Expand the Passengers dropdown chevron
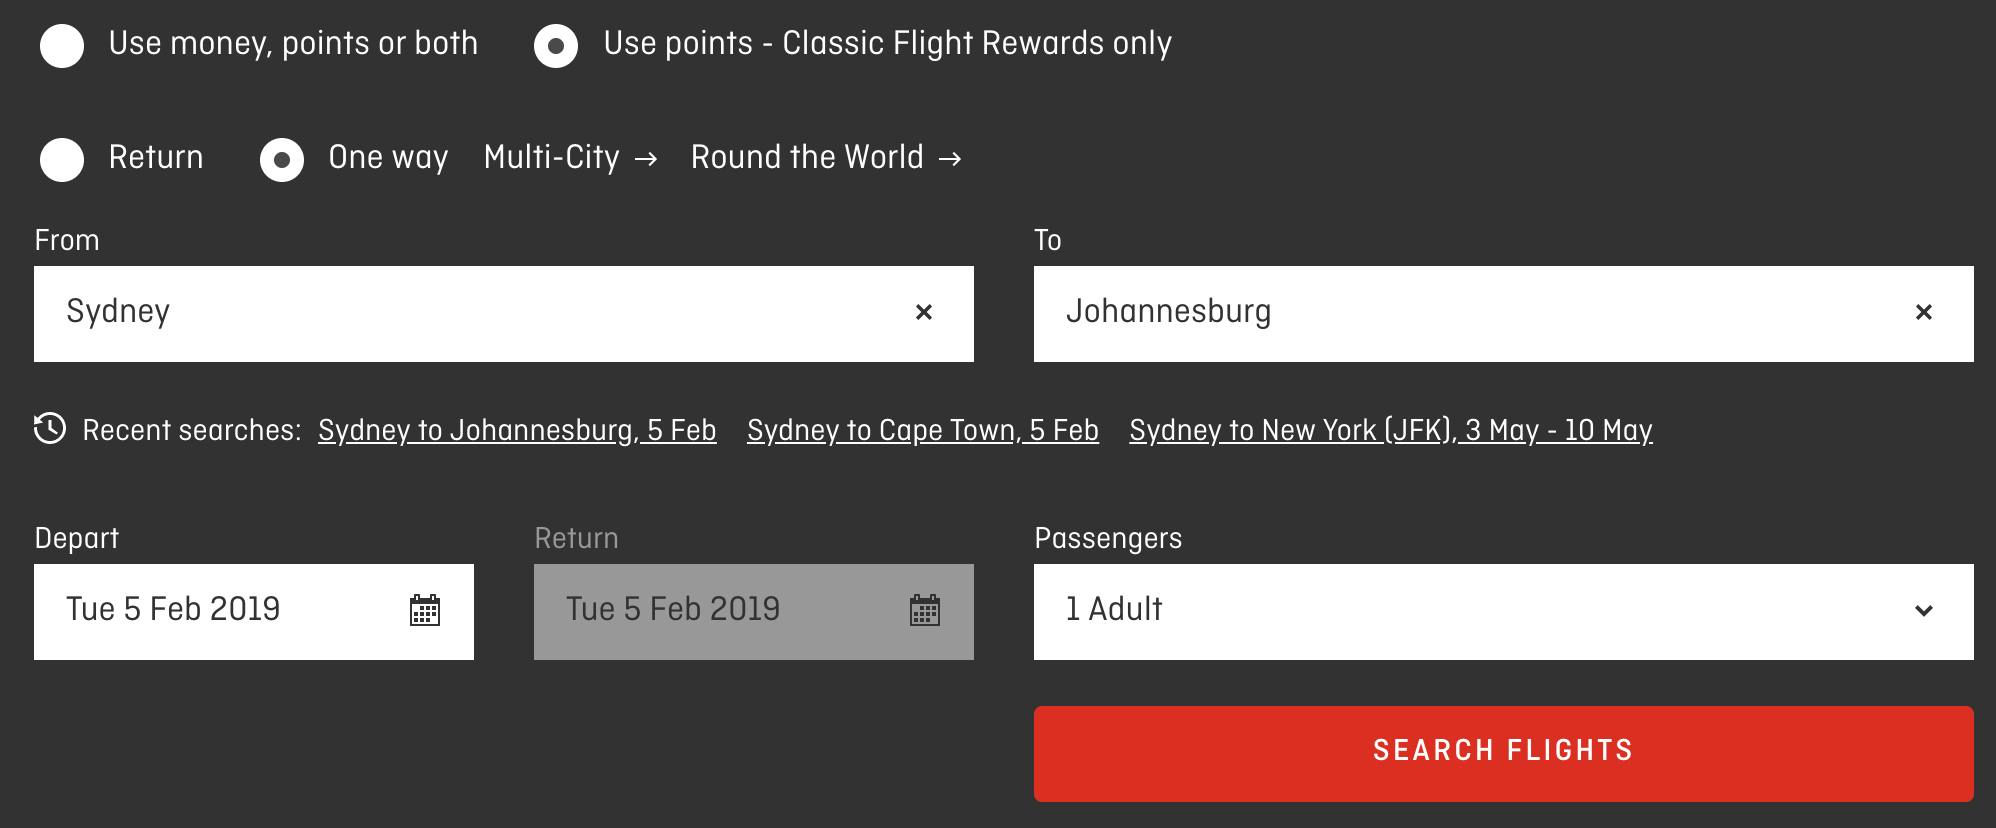This screenshot has height=828, width=1996. point(1923,611)
